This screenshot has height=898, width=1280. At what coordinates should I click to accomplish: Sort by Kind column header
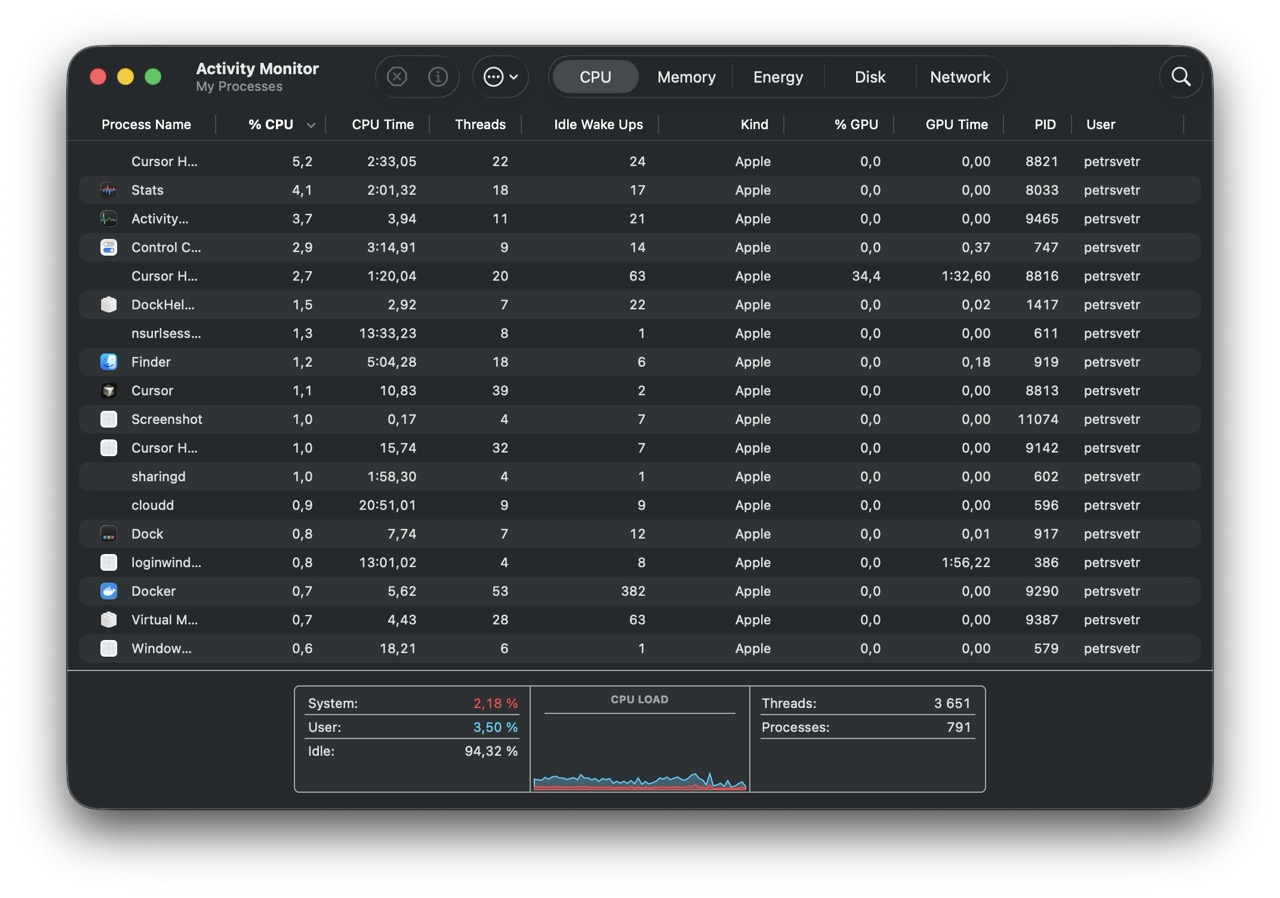754,125
